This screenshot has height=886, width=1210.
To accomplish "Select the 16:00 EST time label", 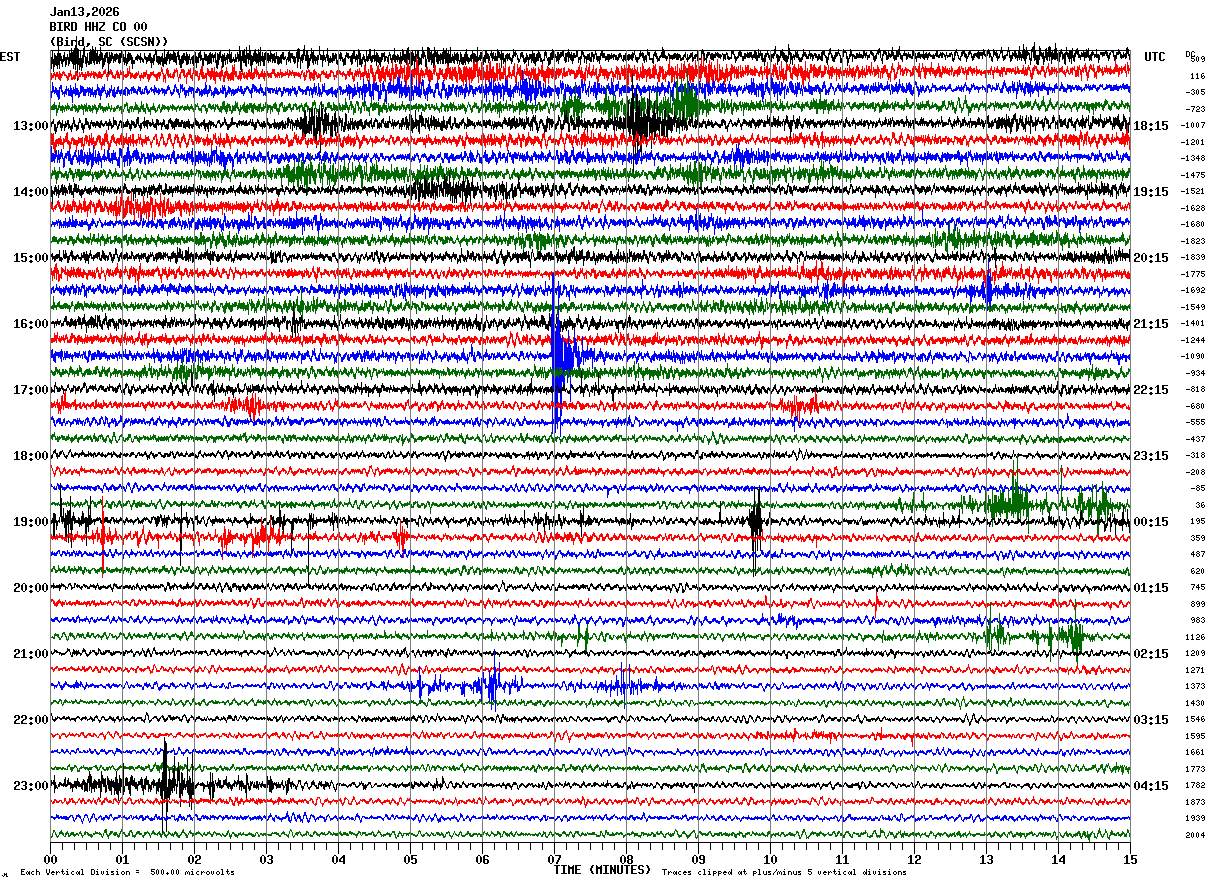I will click(30, 324).
